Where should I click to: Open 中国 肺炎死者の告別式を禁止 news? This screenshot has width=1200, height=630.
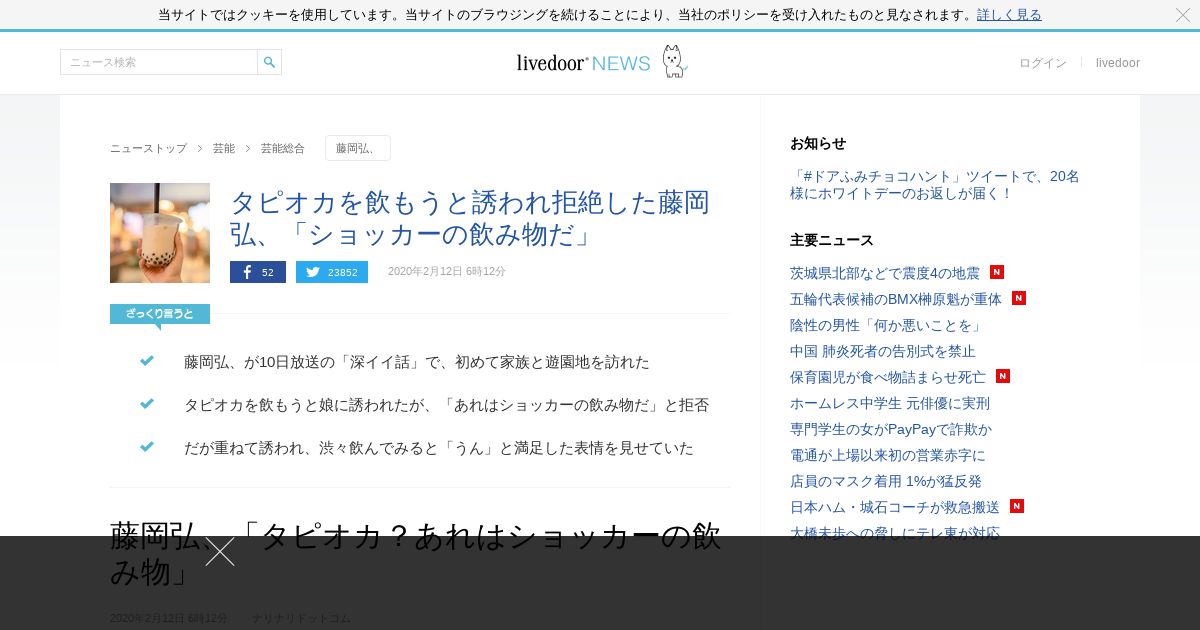883,351
